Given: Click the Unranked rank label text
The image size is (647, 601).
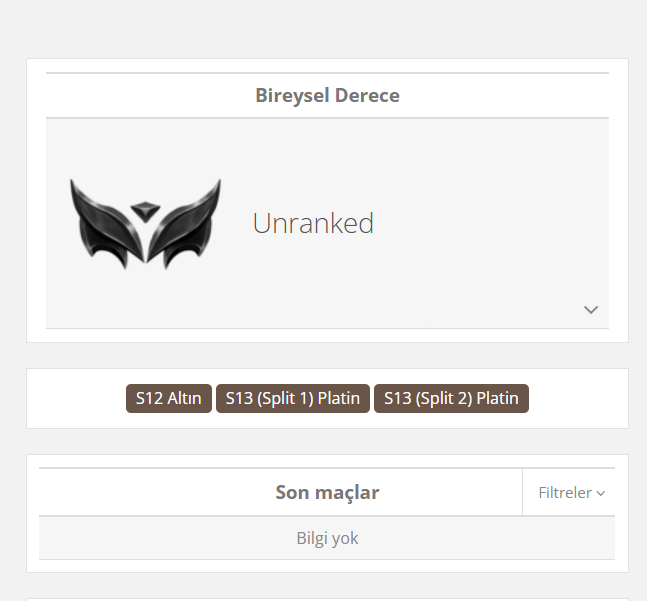Looking at the screenshot, I should 313,223.
